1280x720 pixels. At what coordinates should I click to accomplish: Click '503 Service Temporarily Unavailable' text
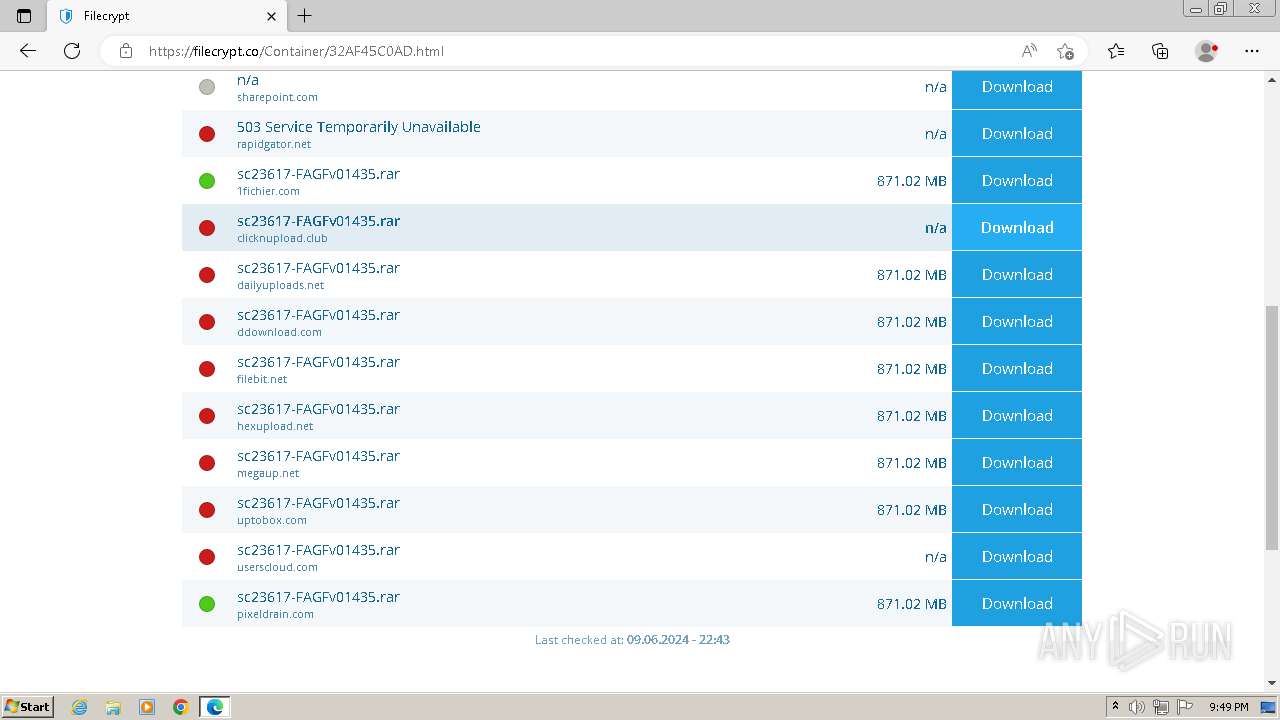359,127
